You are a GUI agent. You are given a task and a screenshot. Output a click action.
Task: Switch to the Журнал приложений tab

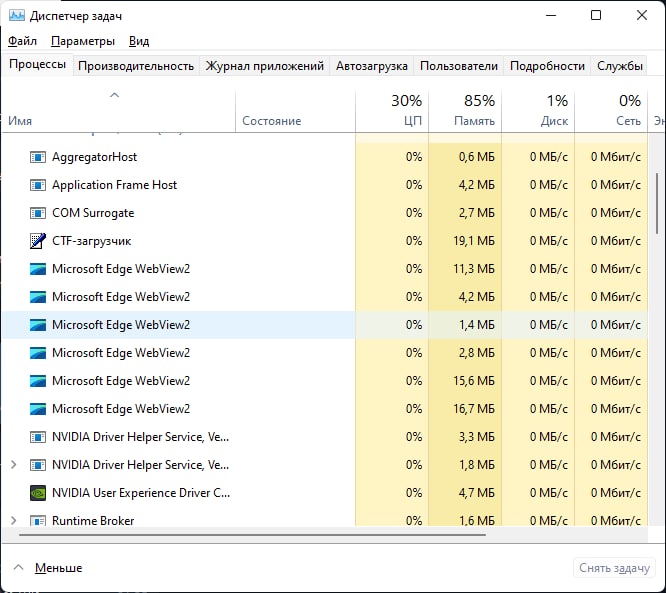(265, 66)
